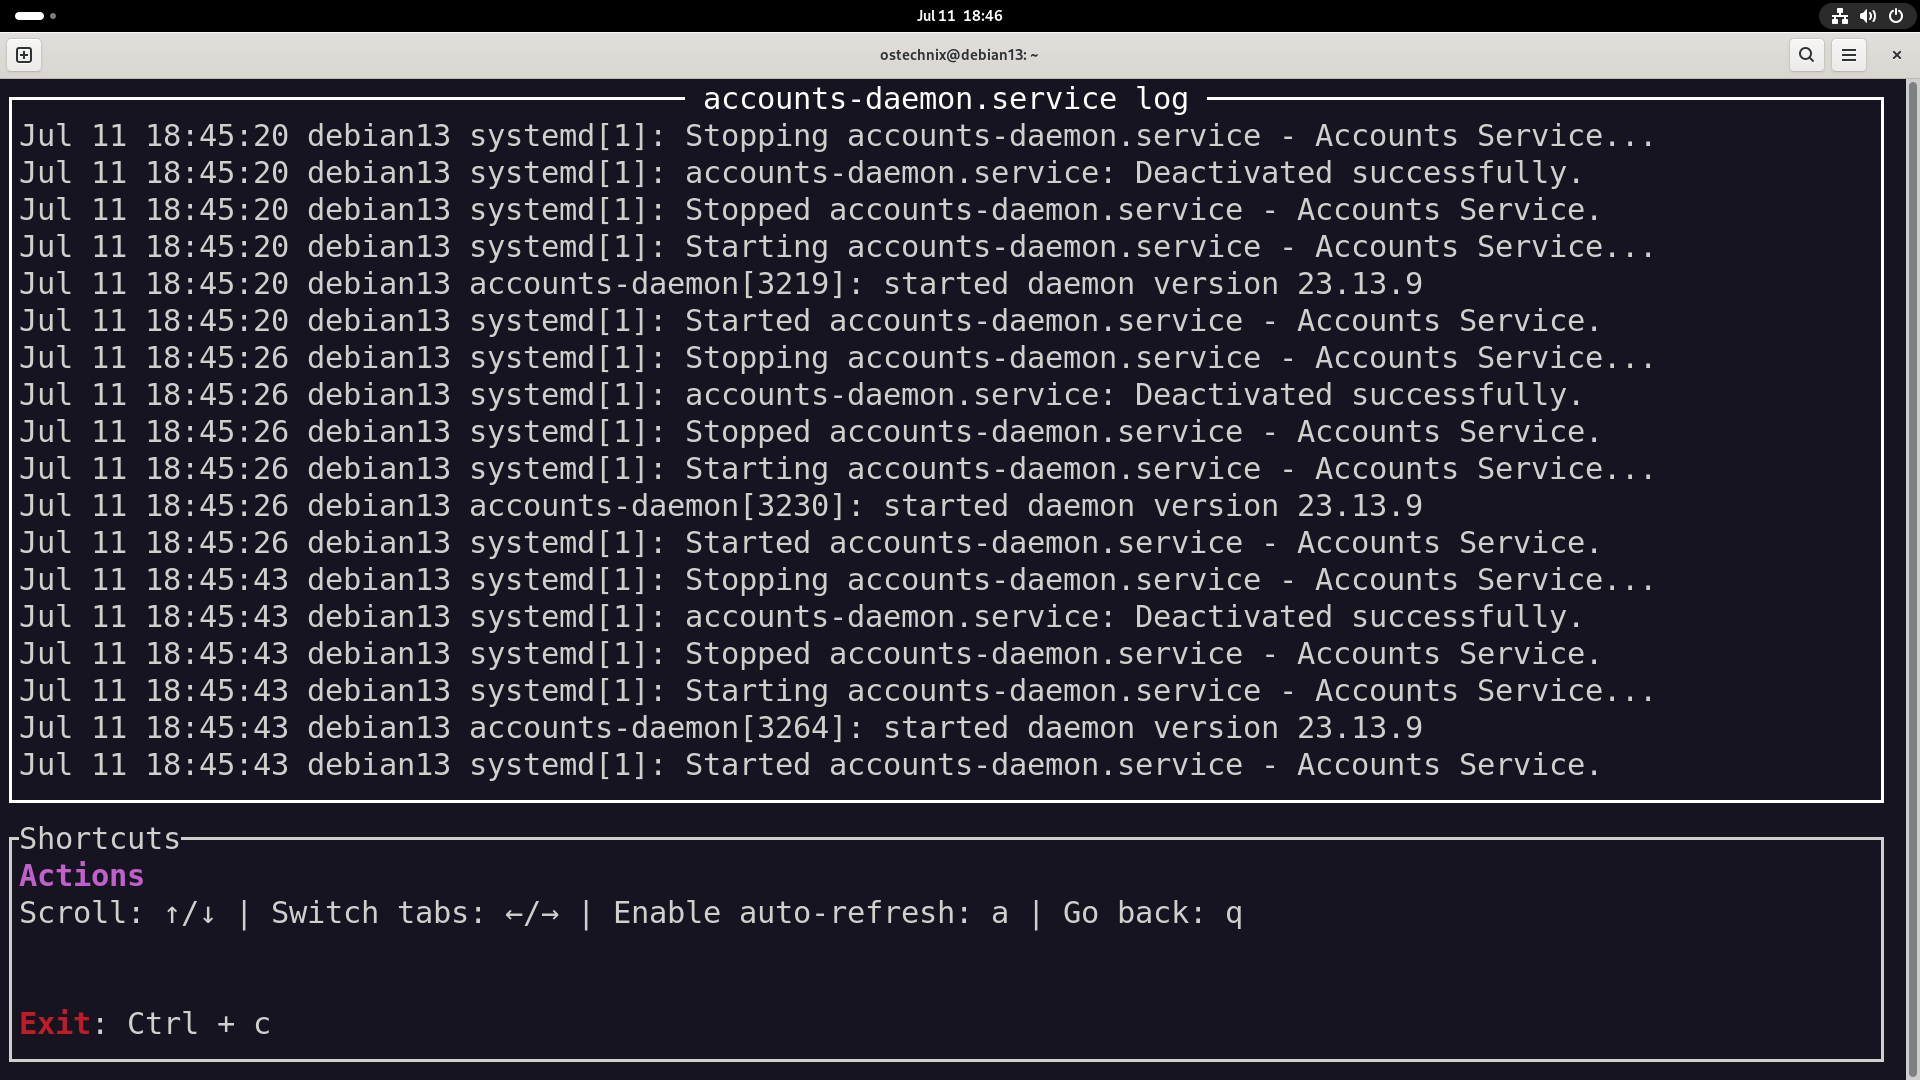Click the network status icon in the tray
This screenshot has width=1920, height=1080.
point(1839,16)
